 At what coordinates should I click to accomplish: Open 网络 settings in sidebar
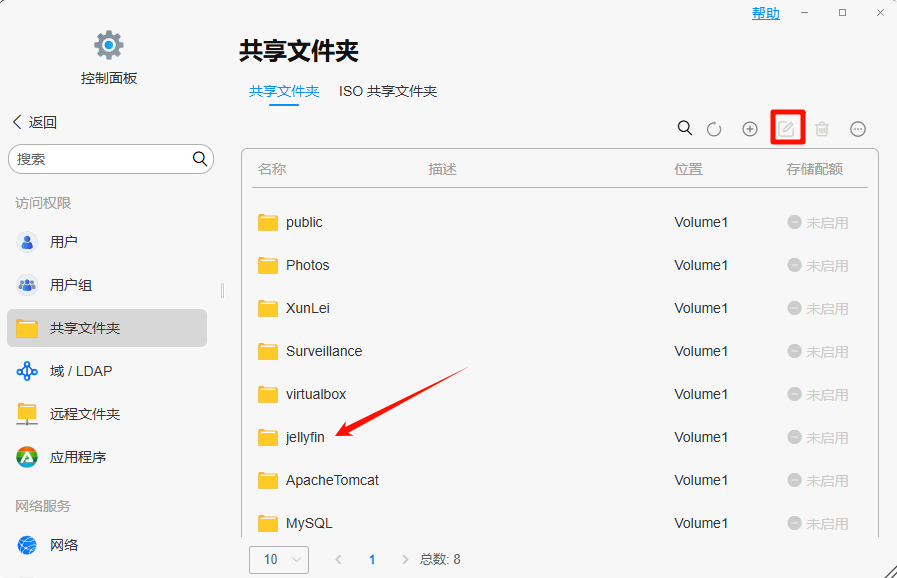(x=107, y=545)
